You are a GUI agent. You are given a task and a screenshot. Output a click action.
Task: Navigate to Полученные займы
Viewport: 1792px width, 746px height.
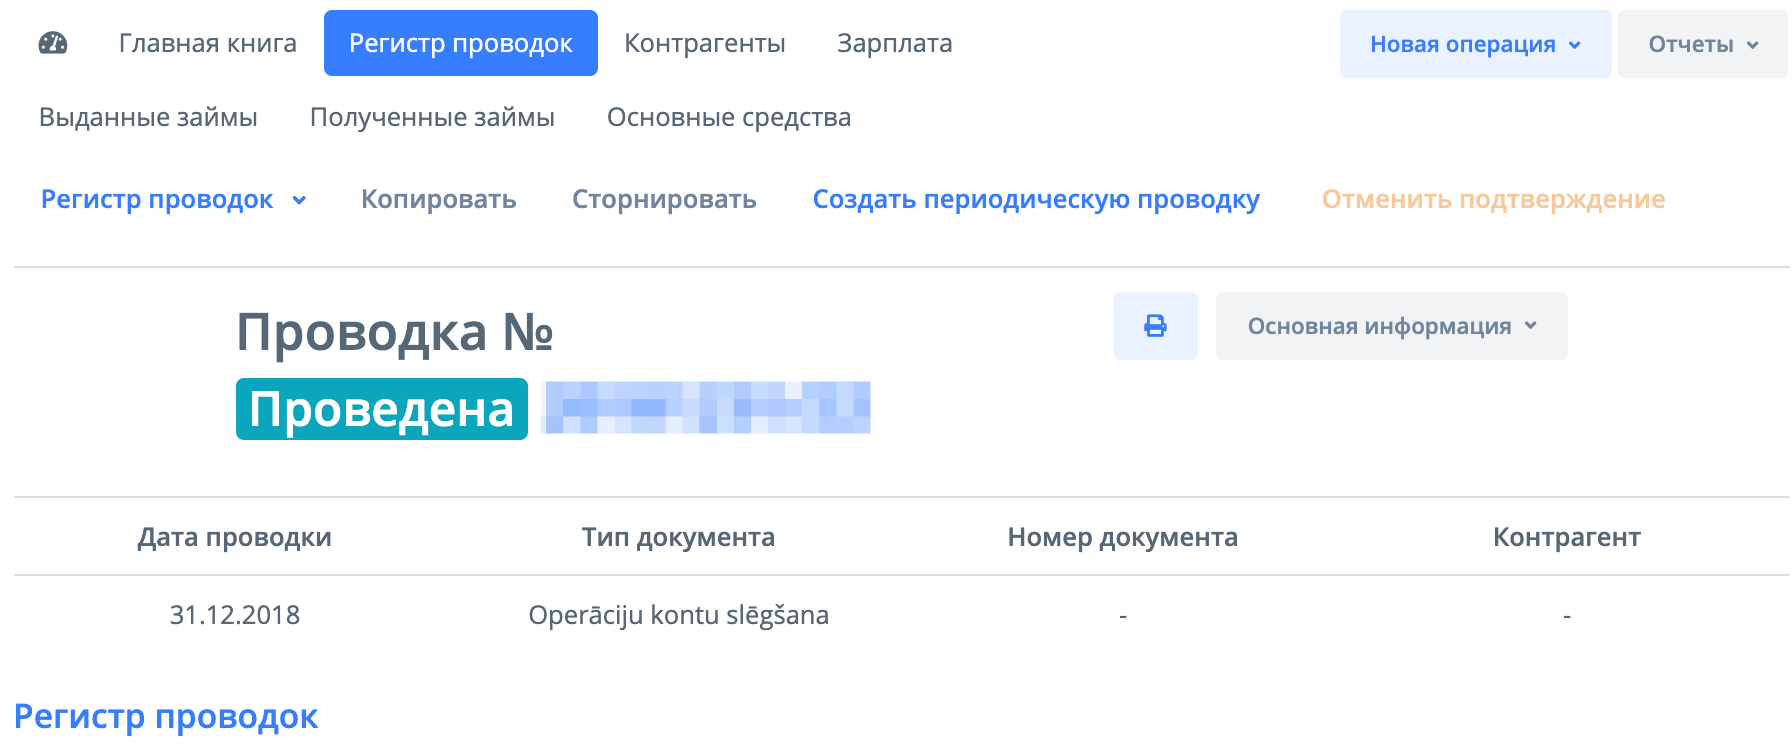[432, 117]
